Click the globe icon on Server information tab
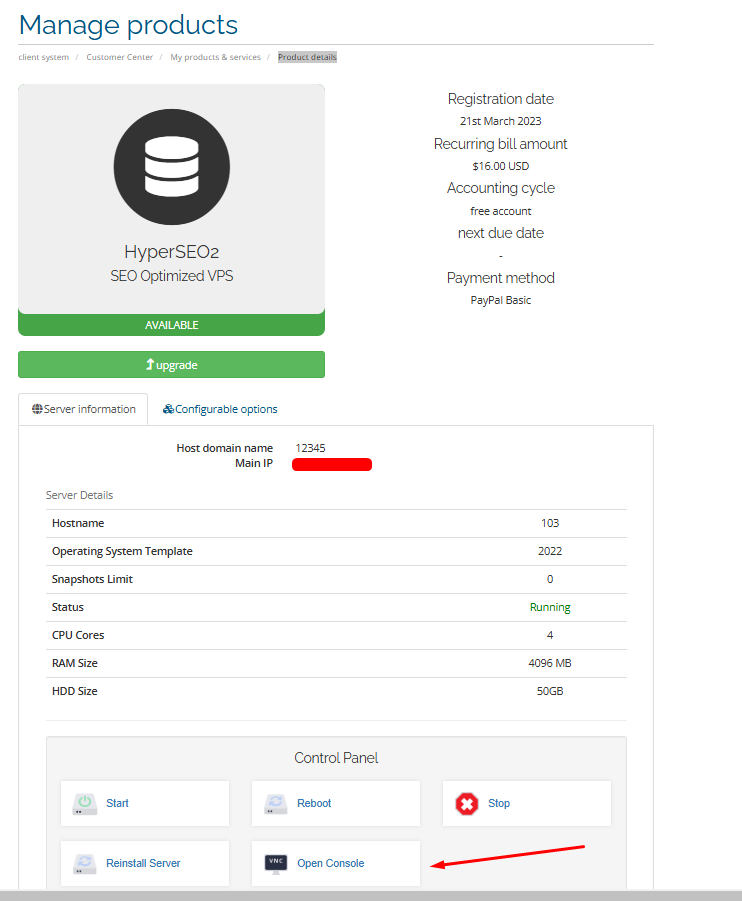The image size is (742, 901). pyautogui.click(x=37, y=409)
